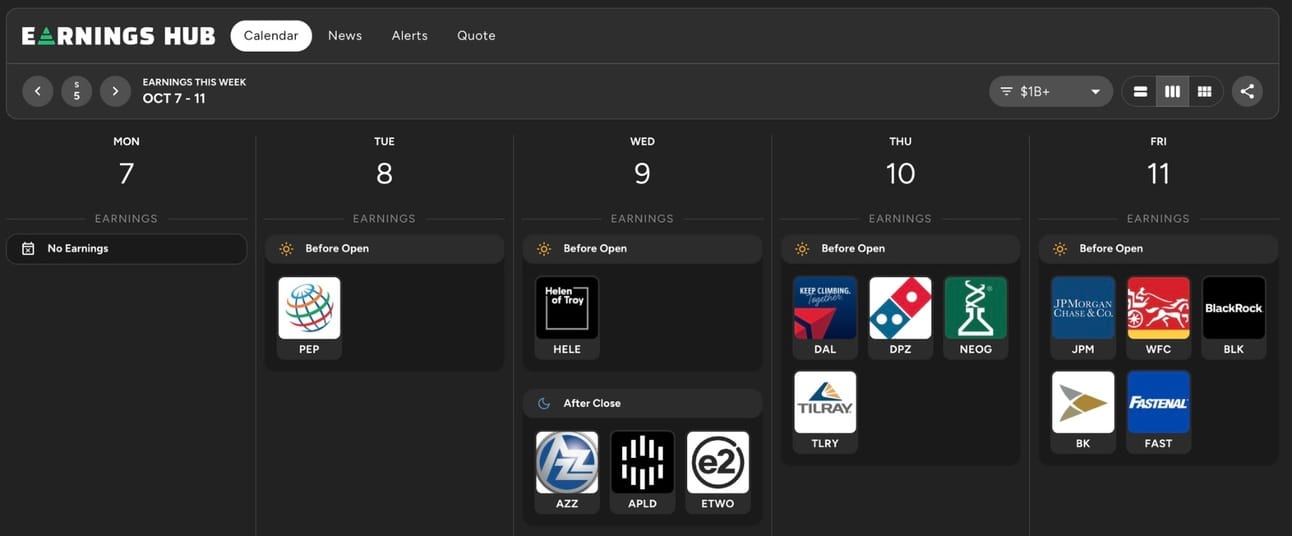The height and width of the screenshot is (536, 1292).
Task: Open Wells Fargo WFC earnings tile
Action: click(x=1158, y=317)
